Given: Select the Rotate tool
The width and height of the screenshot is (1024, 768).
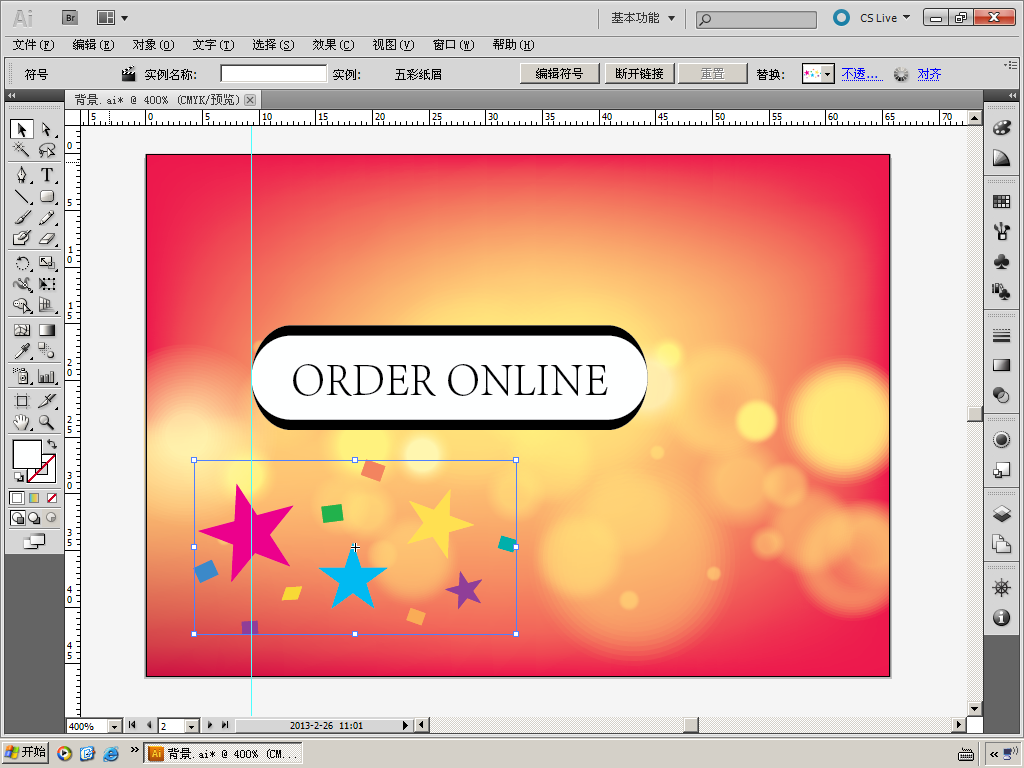Looking at the screenshot, I should coord(22,263).
